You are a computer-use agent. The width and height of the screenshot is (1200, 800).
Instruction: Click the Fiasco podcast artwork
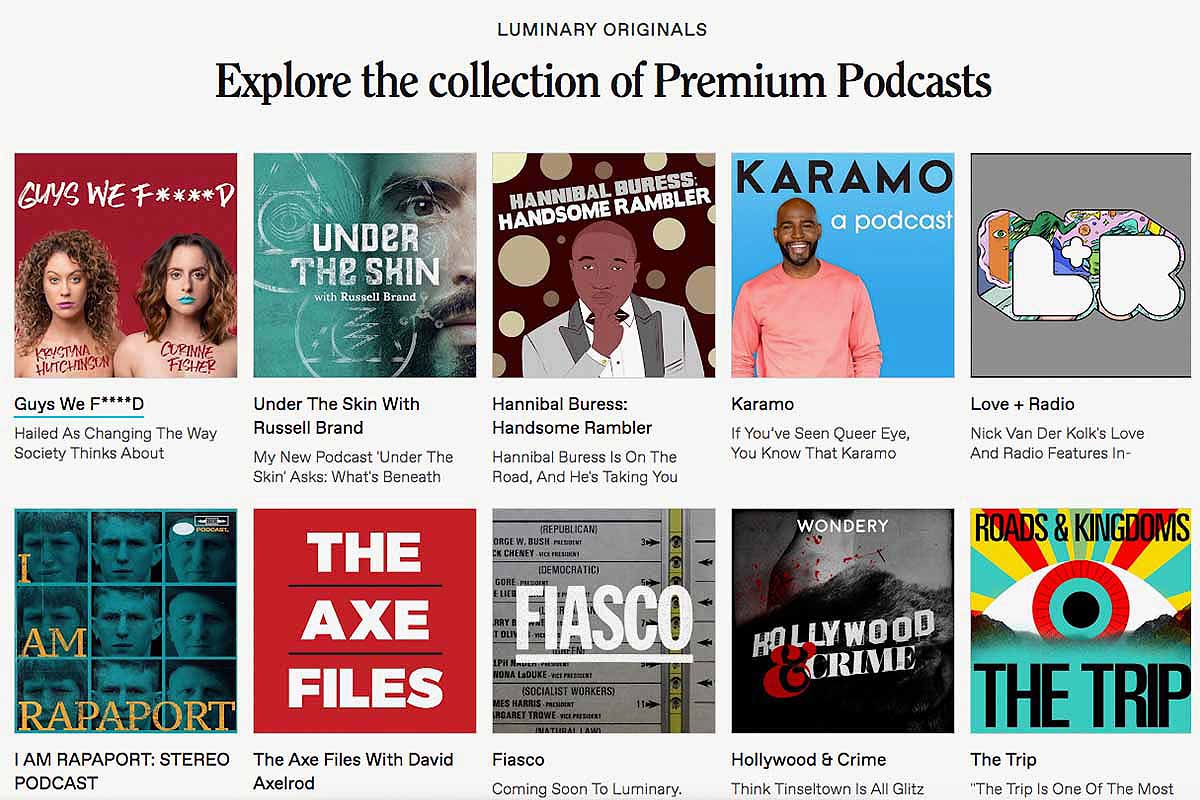pyautogui.click(x=604, y=621)
